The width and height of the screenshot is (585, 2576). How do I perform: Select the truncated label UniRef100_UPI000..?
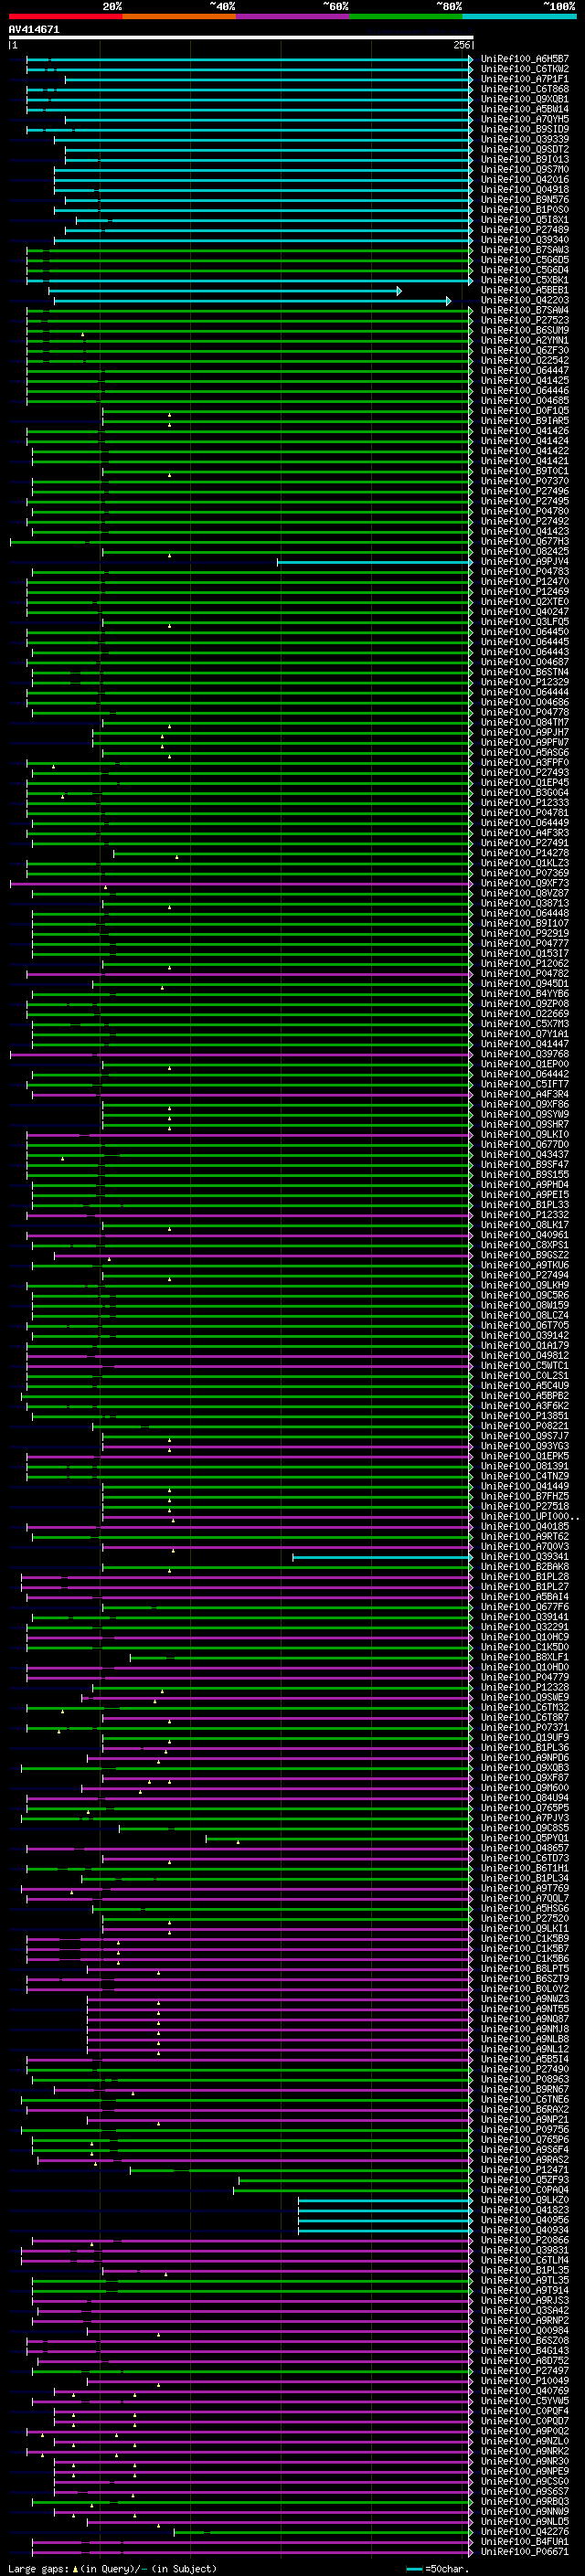click(530, 1516)
